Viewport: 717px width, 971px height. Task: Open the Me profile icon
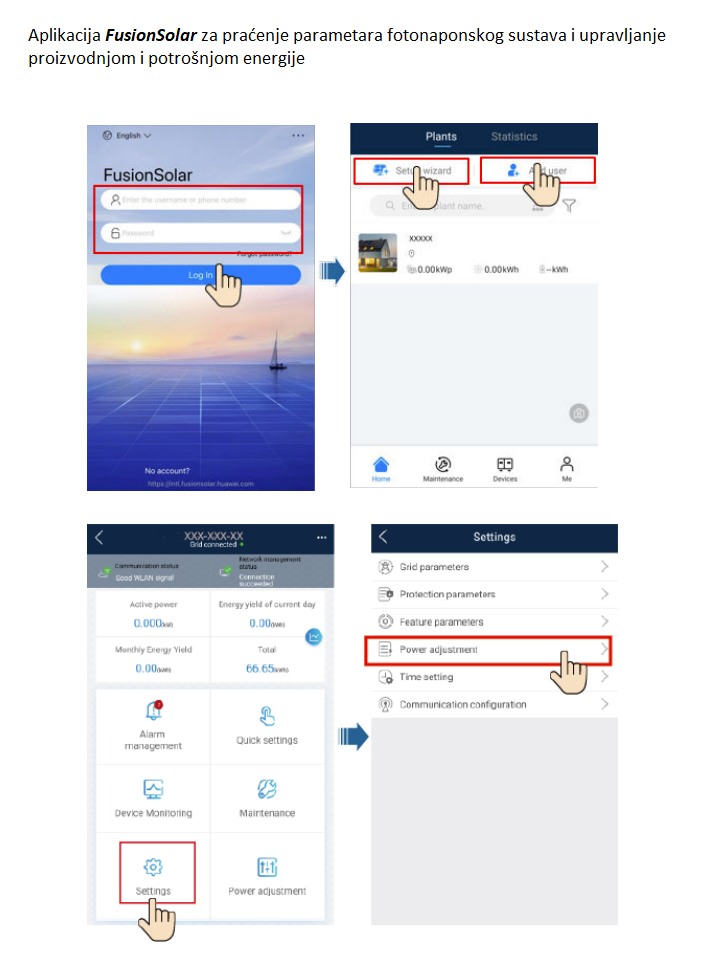coord(567,464)
